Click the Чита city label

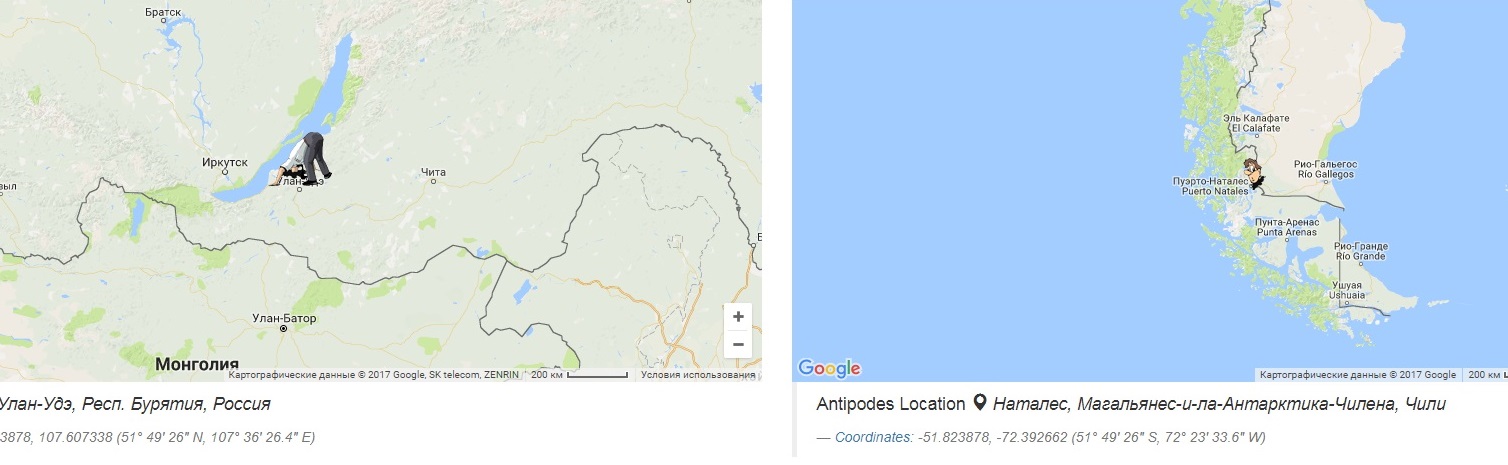(433, 172)
